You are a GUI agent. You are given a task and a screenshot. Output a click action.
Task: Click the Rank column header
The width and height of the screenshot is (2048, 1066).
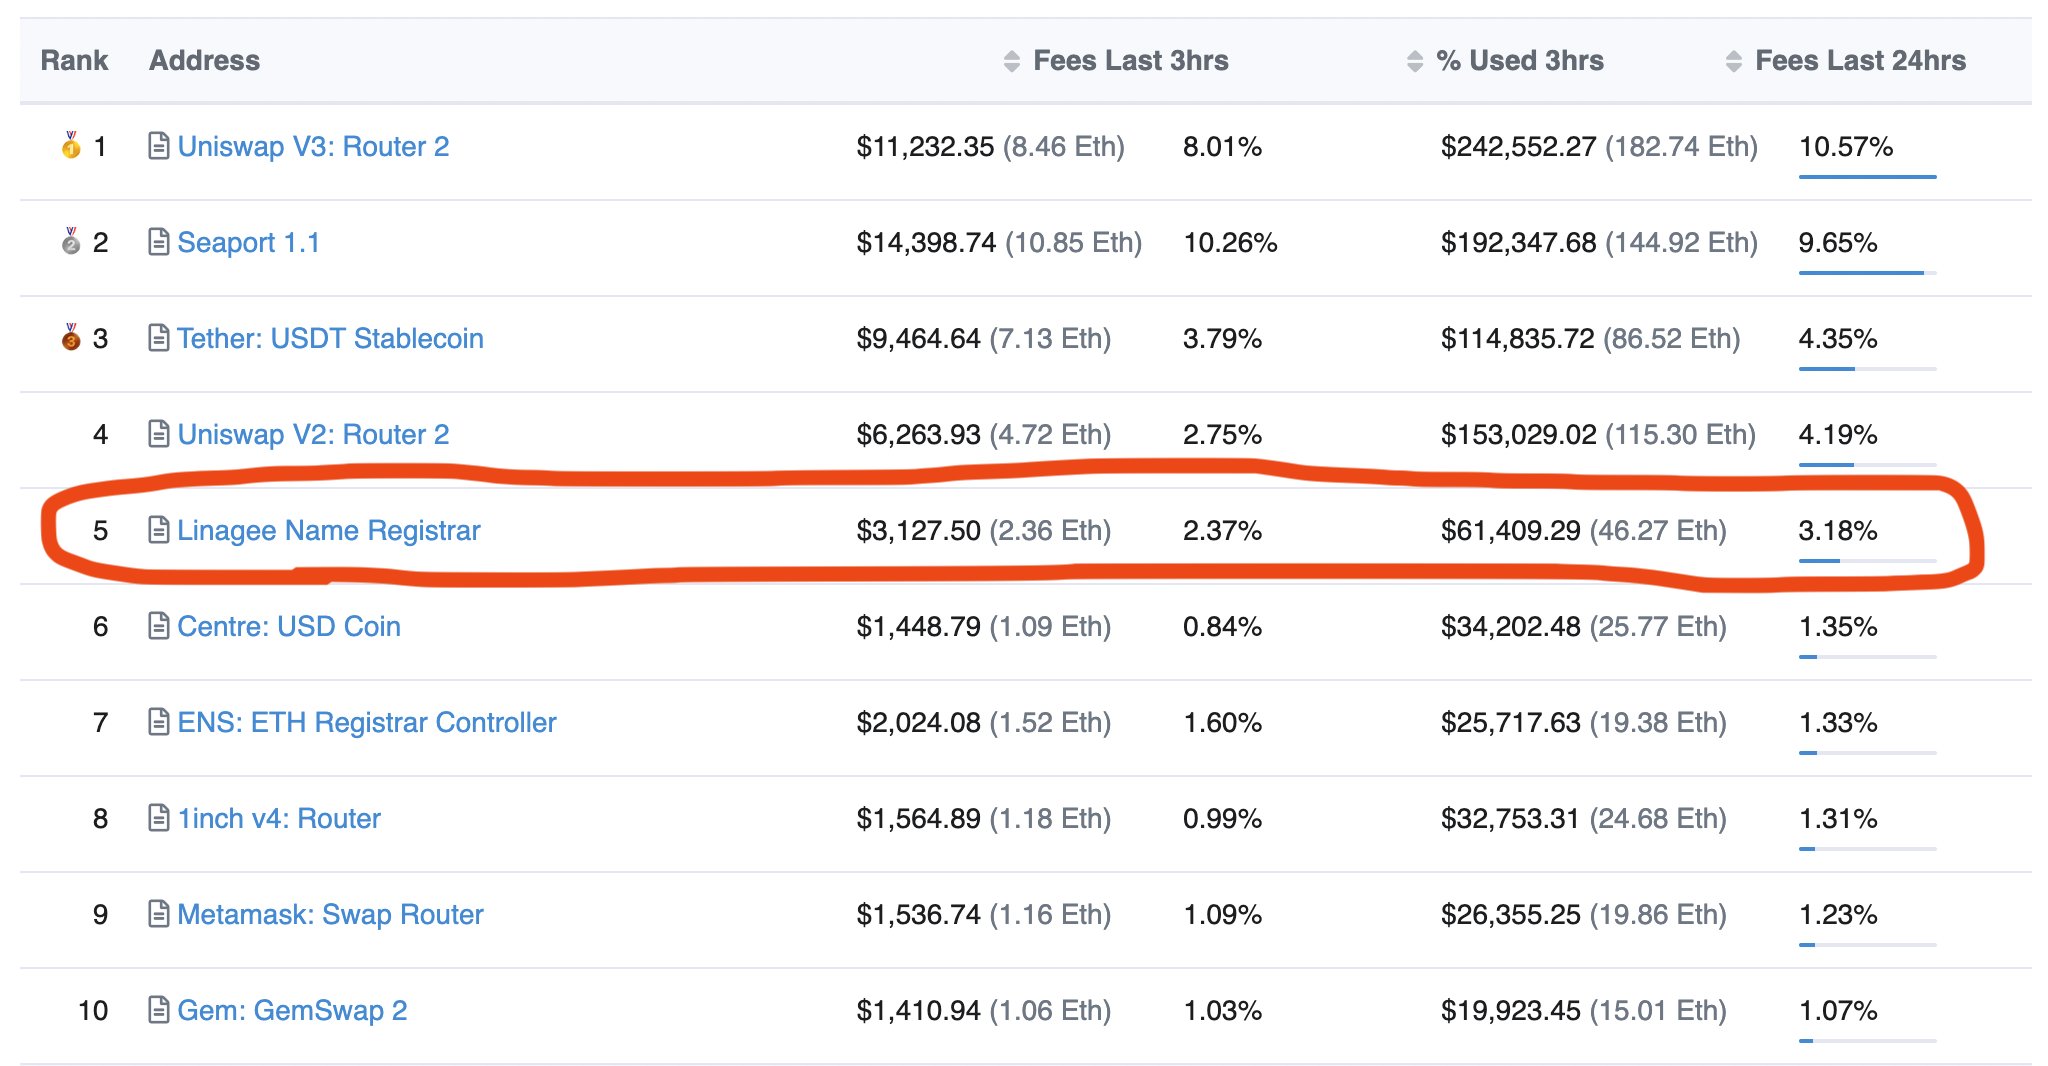[x=75, y=61]
